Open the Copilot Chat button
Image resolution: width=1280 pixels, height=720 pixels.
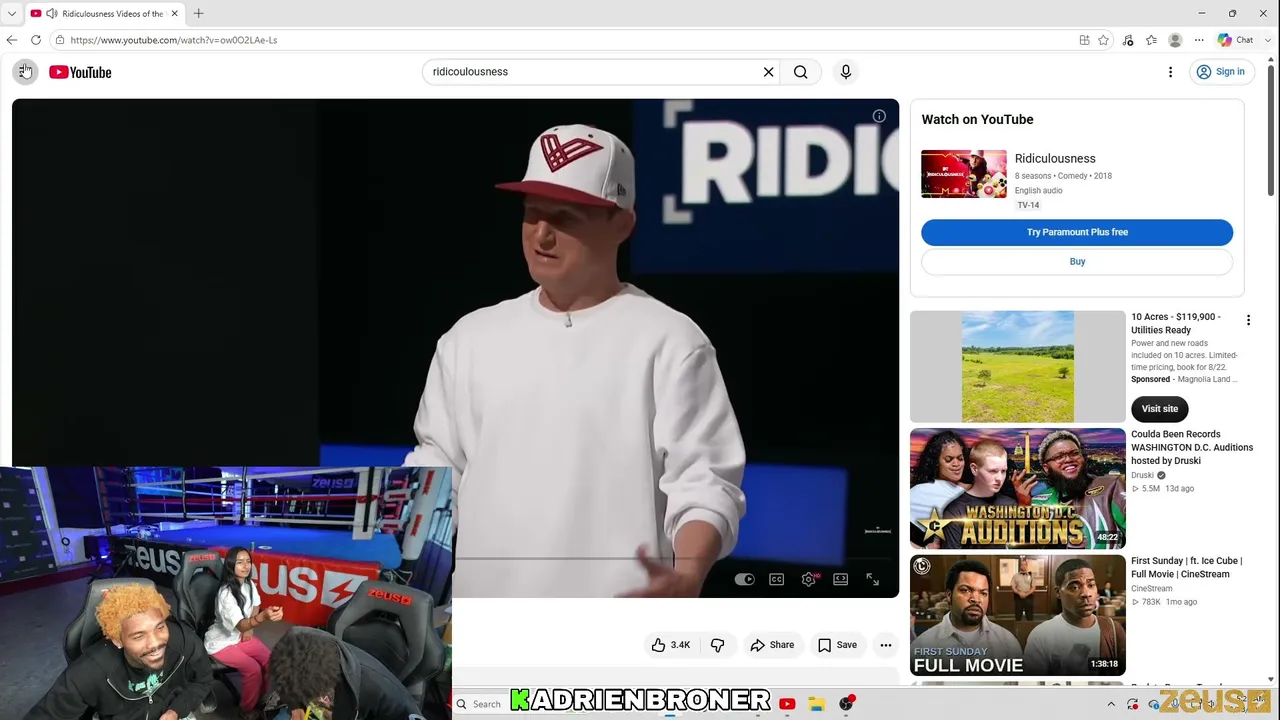[1236, 40]
